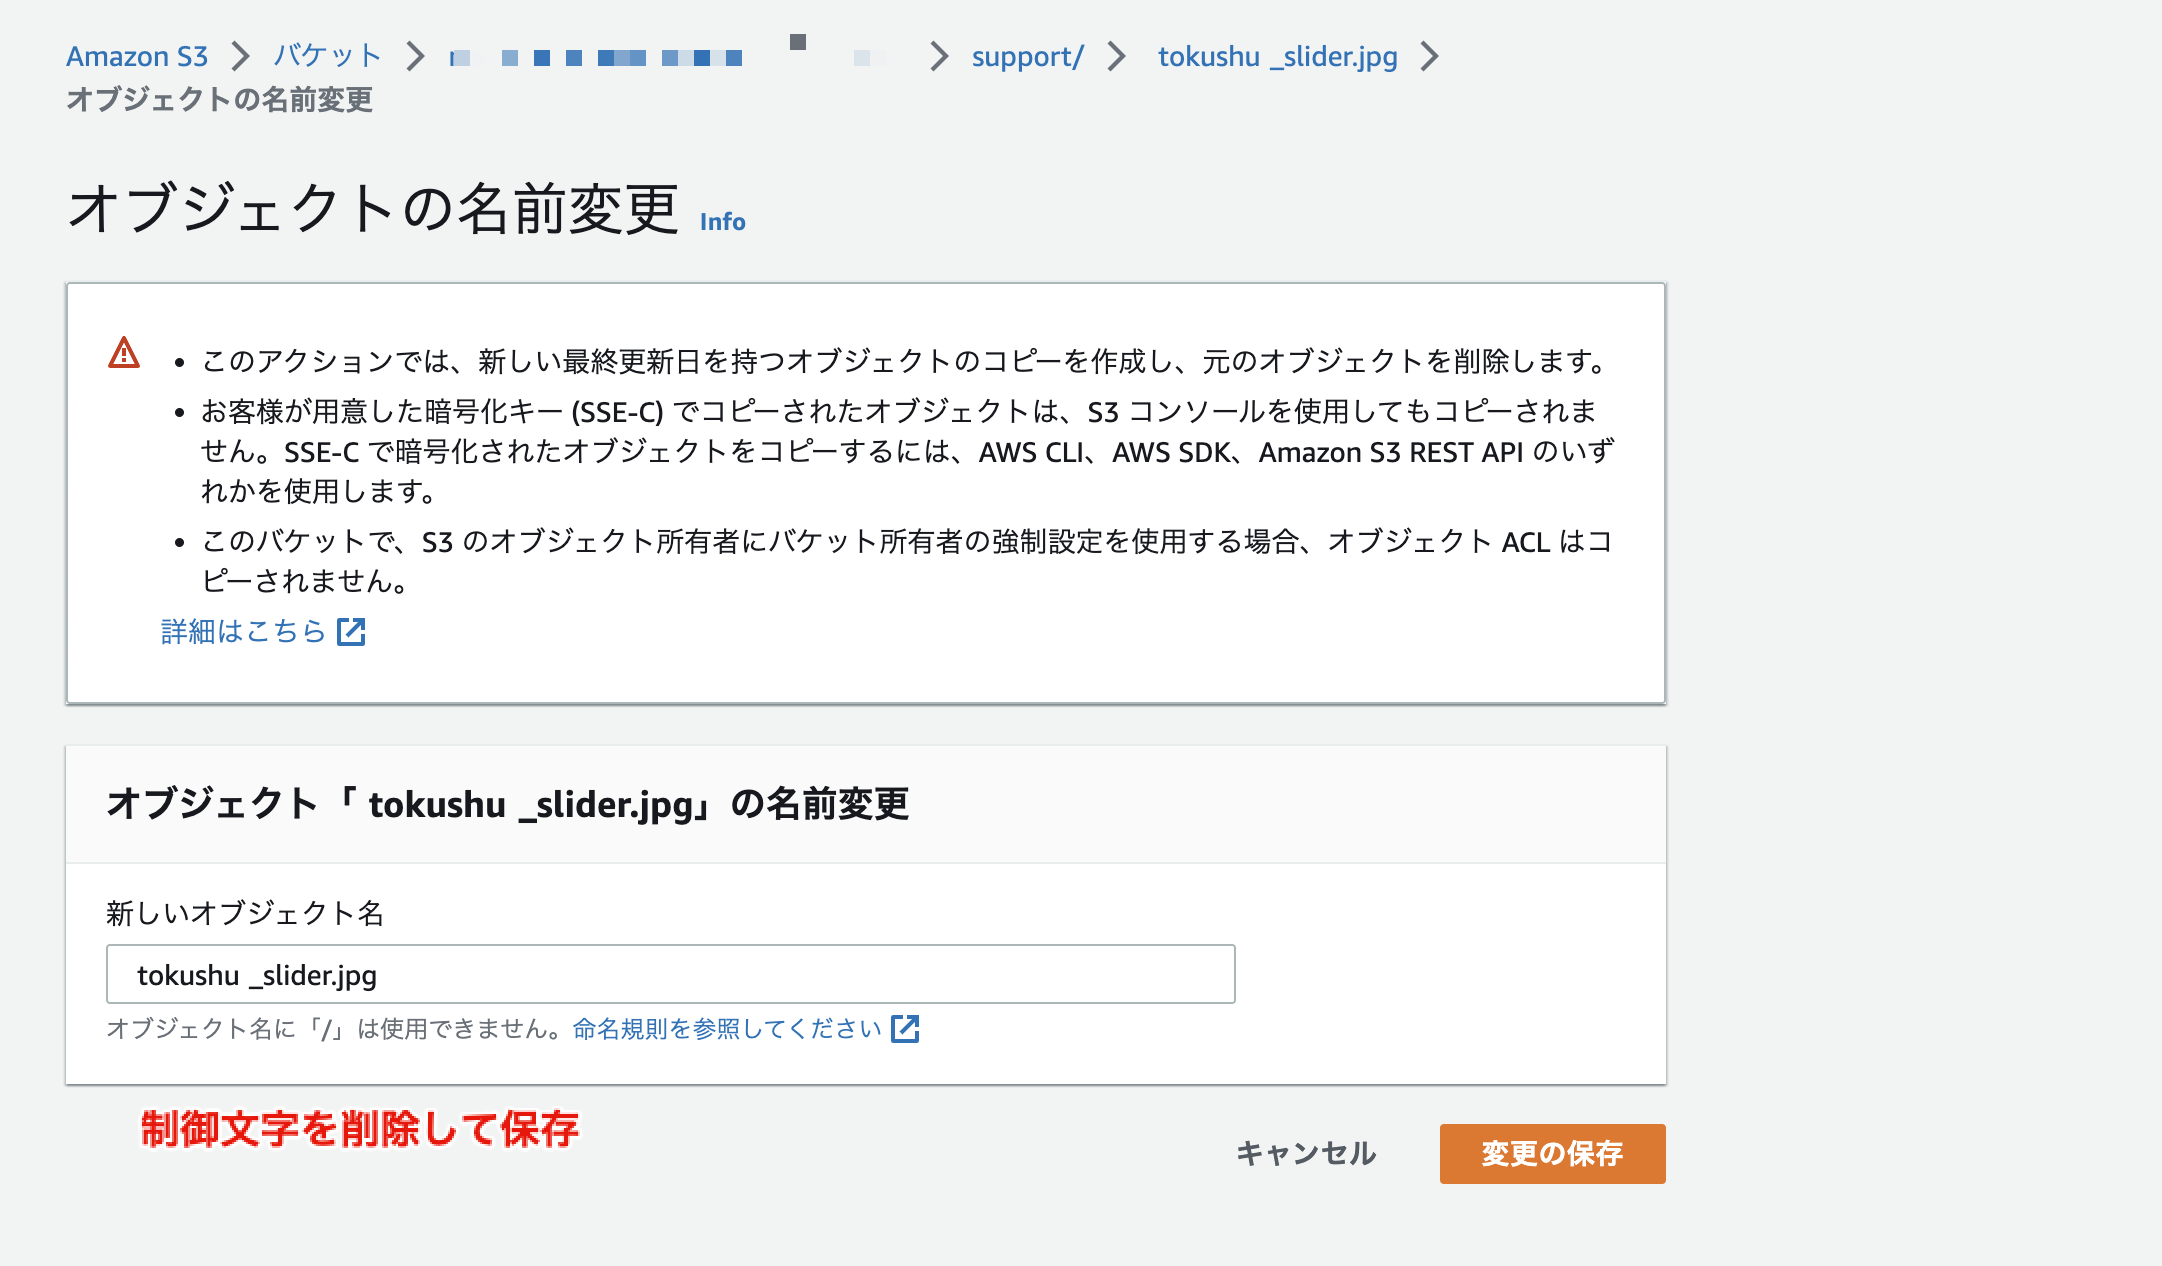Click chevron after tokushu _slider.jpg breadcrumb
Viewport: 2162px width, 1266px height.
pyautogui.click(x=1430, y=56)
